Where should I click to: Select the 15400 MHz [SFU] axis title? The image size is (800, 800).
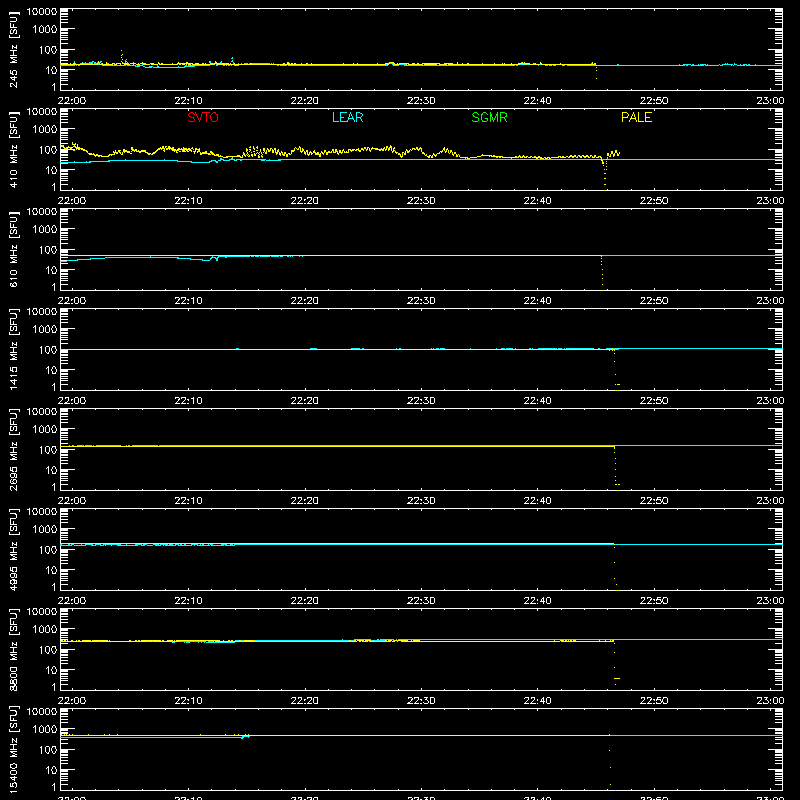point(13,750)
